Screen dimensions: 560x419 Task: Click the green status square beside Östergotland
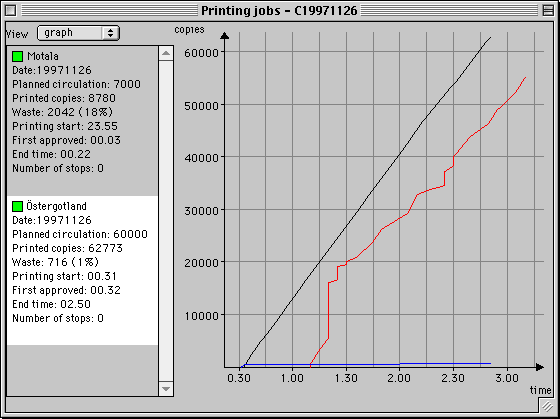point(18,206)
